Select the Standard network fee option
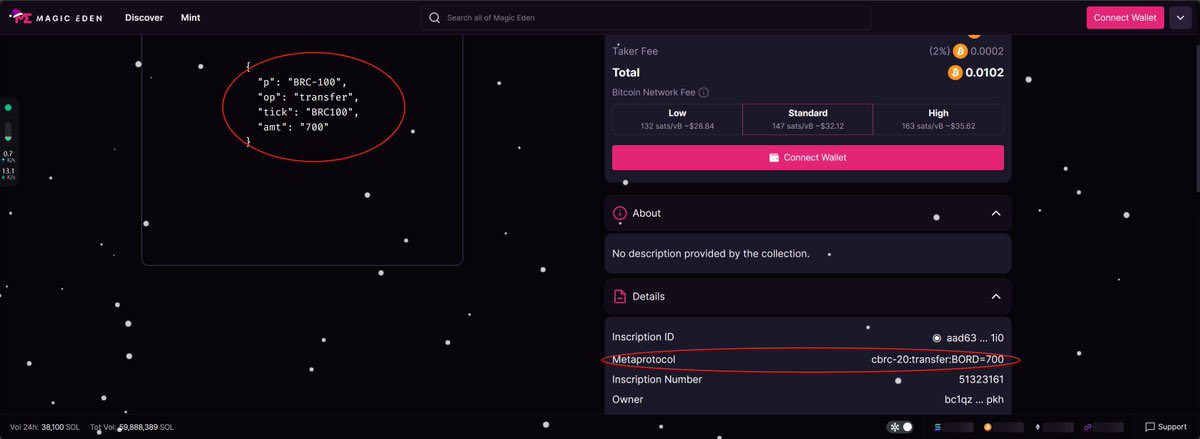1200x439 pixels. pyautogui.click(x=808, y=119)
